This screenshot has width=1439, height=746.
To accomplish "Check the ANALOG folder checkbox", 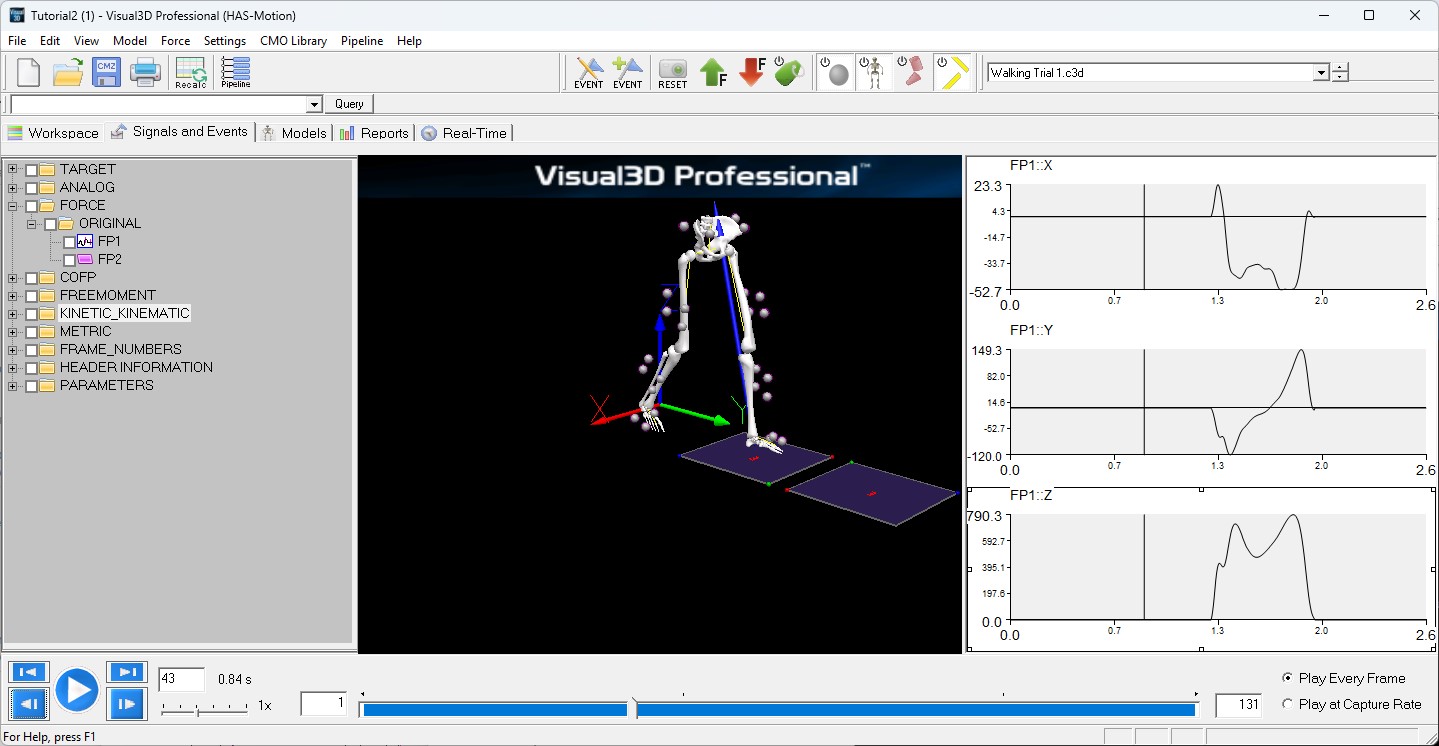I will coord(31,188).
